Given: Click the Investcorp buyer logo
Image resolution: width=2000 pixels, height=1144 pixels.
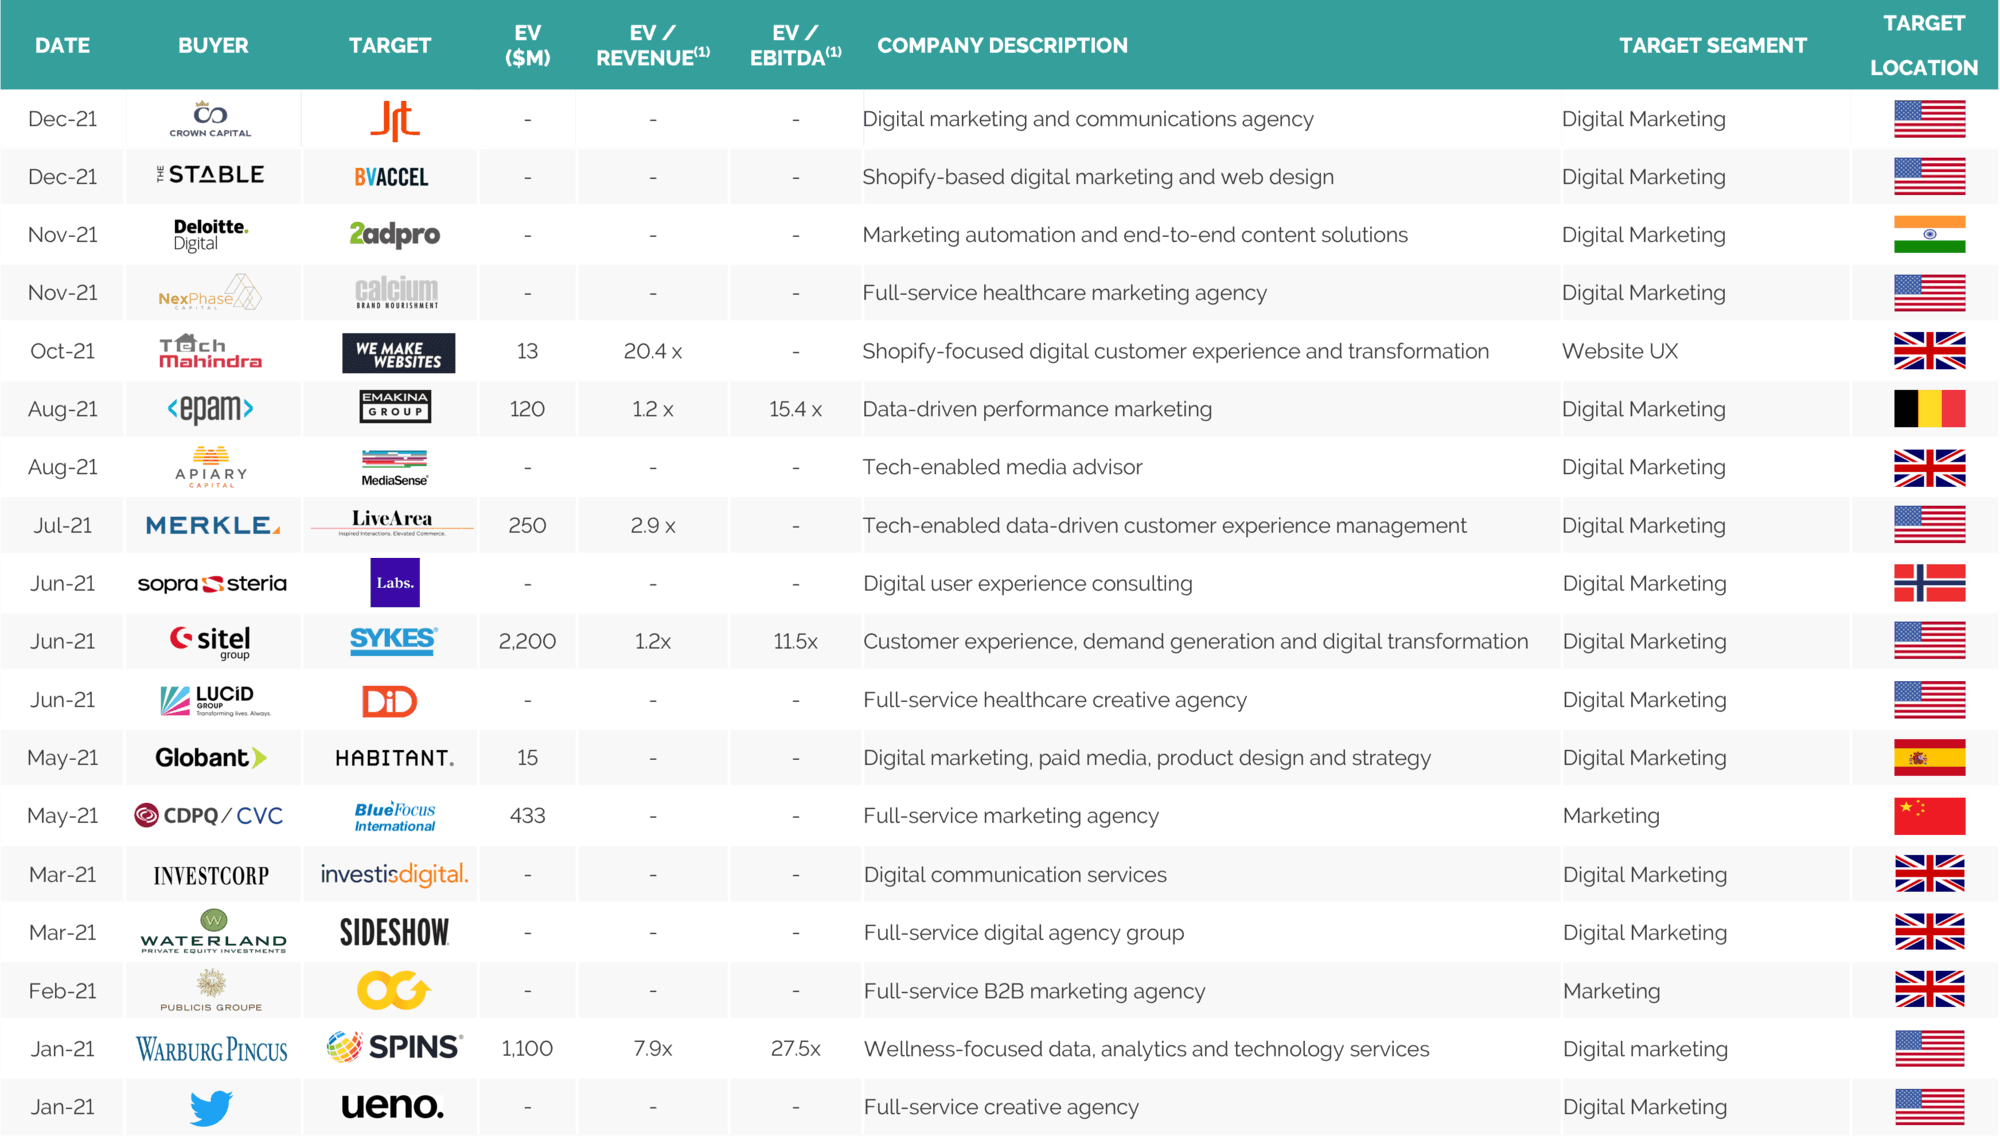Looking at the screenshot, I should coord(211,876).
